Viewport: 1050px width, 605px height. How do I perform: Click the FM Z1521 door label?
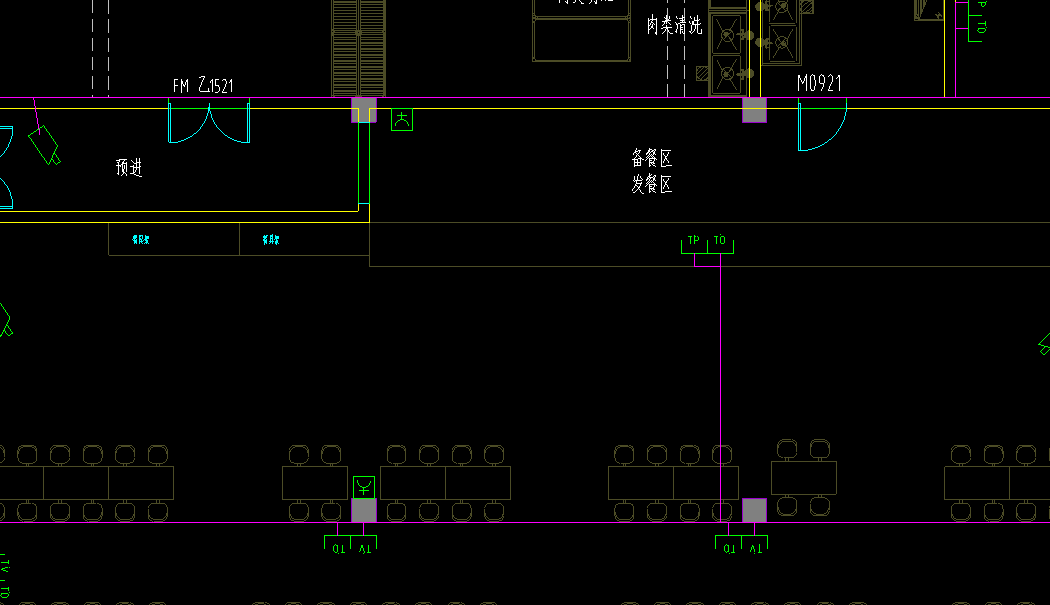pyautogui.click(x=203, y=85)
